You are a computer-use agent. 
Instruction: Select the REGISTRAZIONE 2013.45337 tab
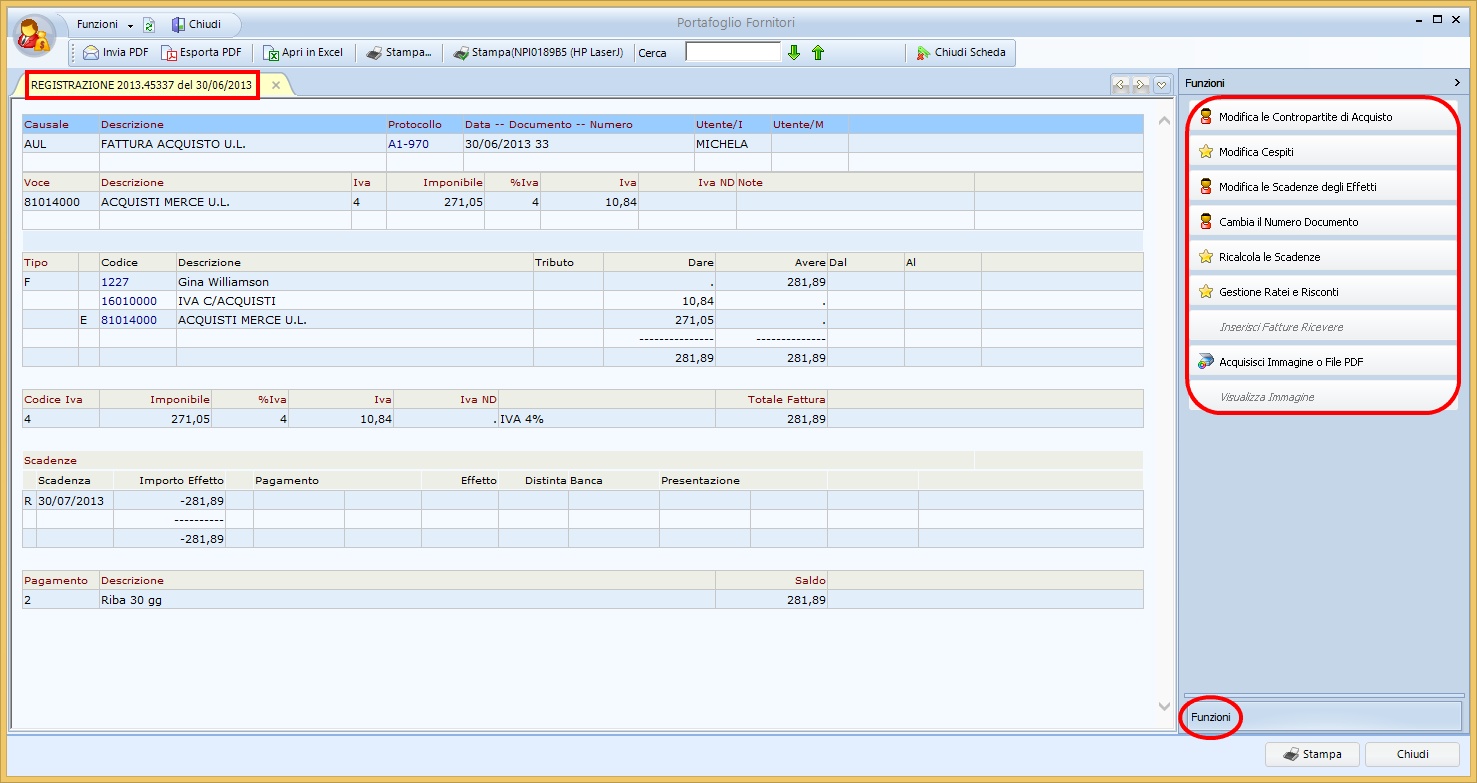[142, 86]
